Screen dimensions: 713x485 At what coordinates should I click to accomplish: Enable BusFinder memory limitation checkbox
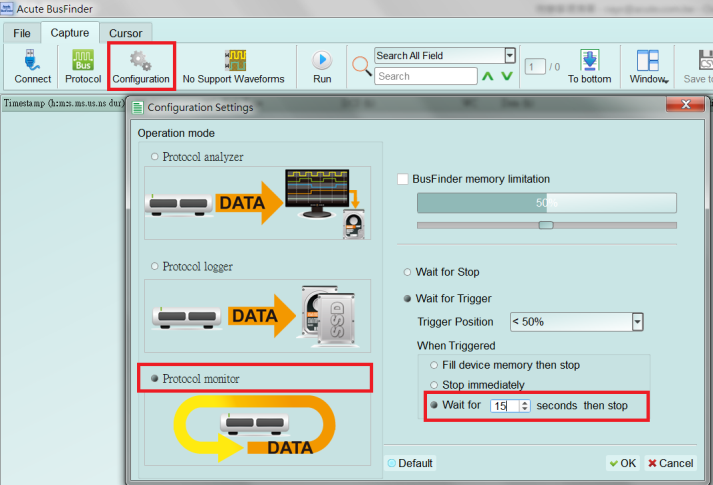[x=402, y=179]
